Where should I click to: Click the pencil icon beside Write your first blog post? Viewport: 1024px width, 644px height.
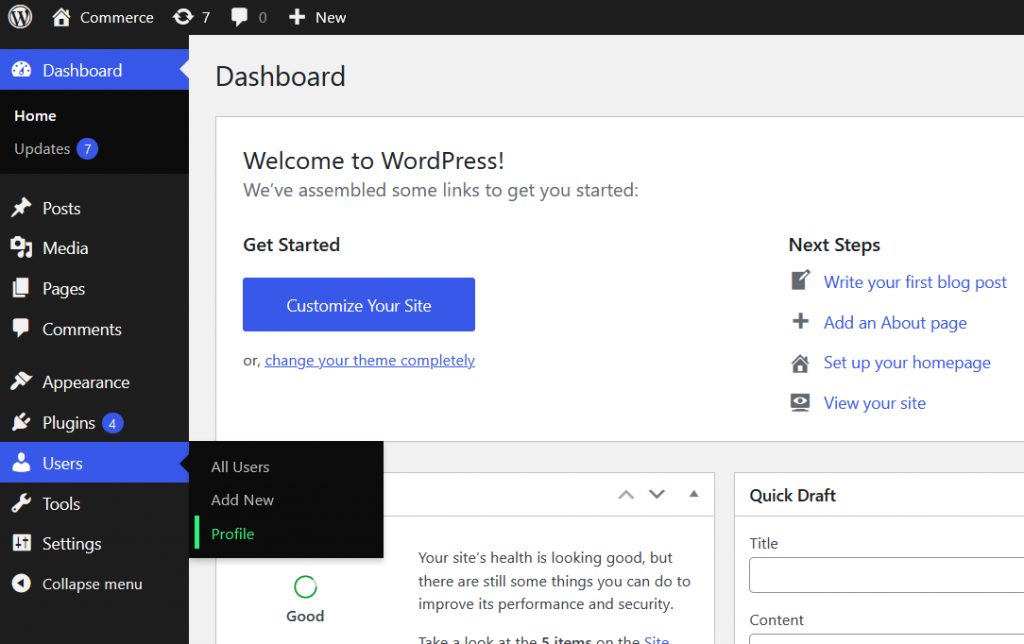[x=801, y=280]
